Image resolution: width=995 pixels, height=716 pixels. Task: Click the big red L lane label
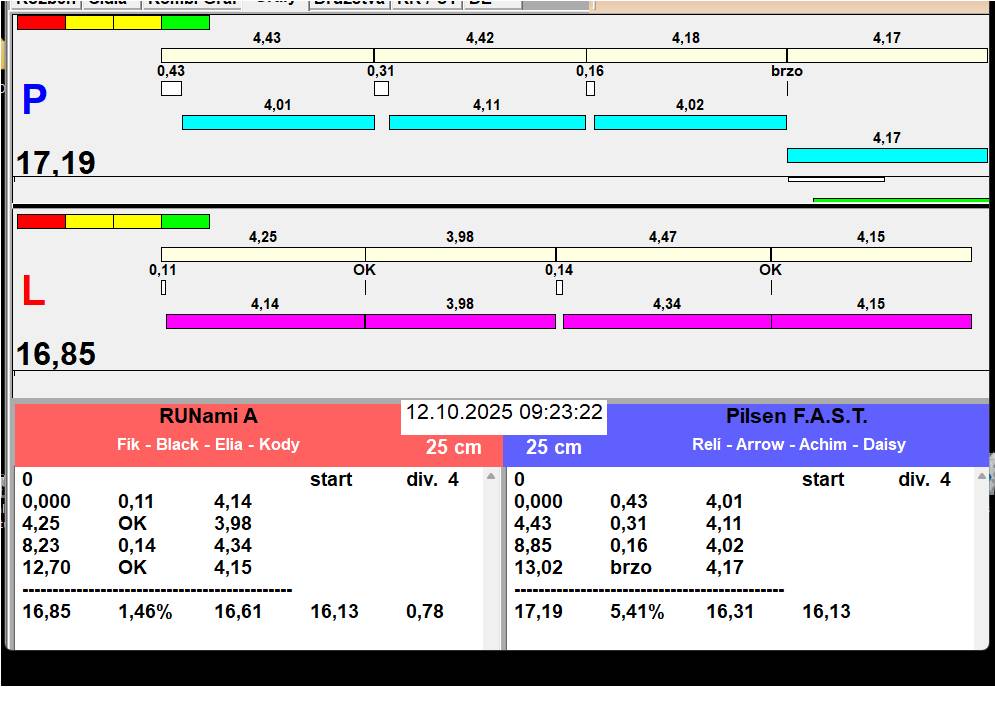pyautogui.click(x=34, y=291)
